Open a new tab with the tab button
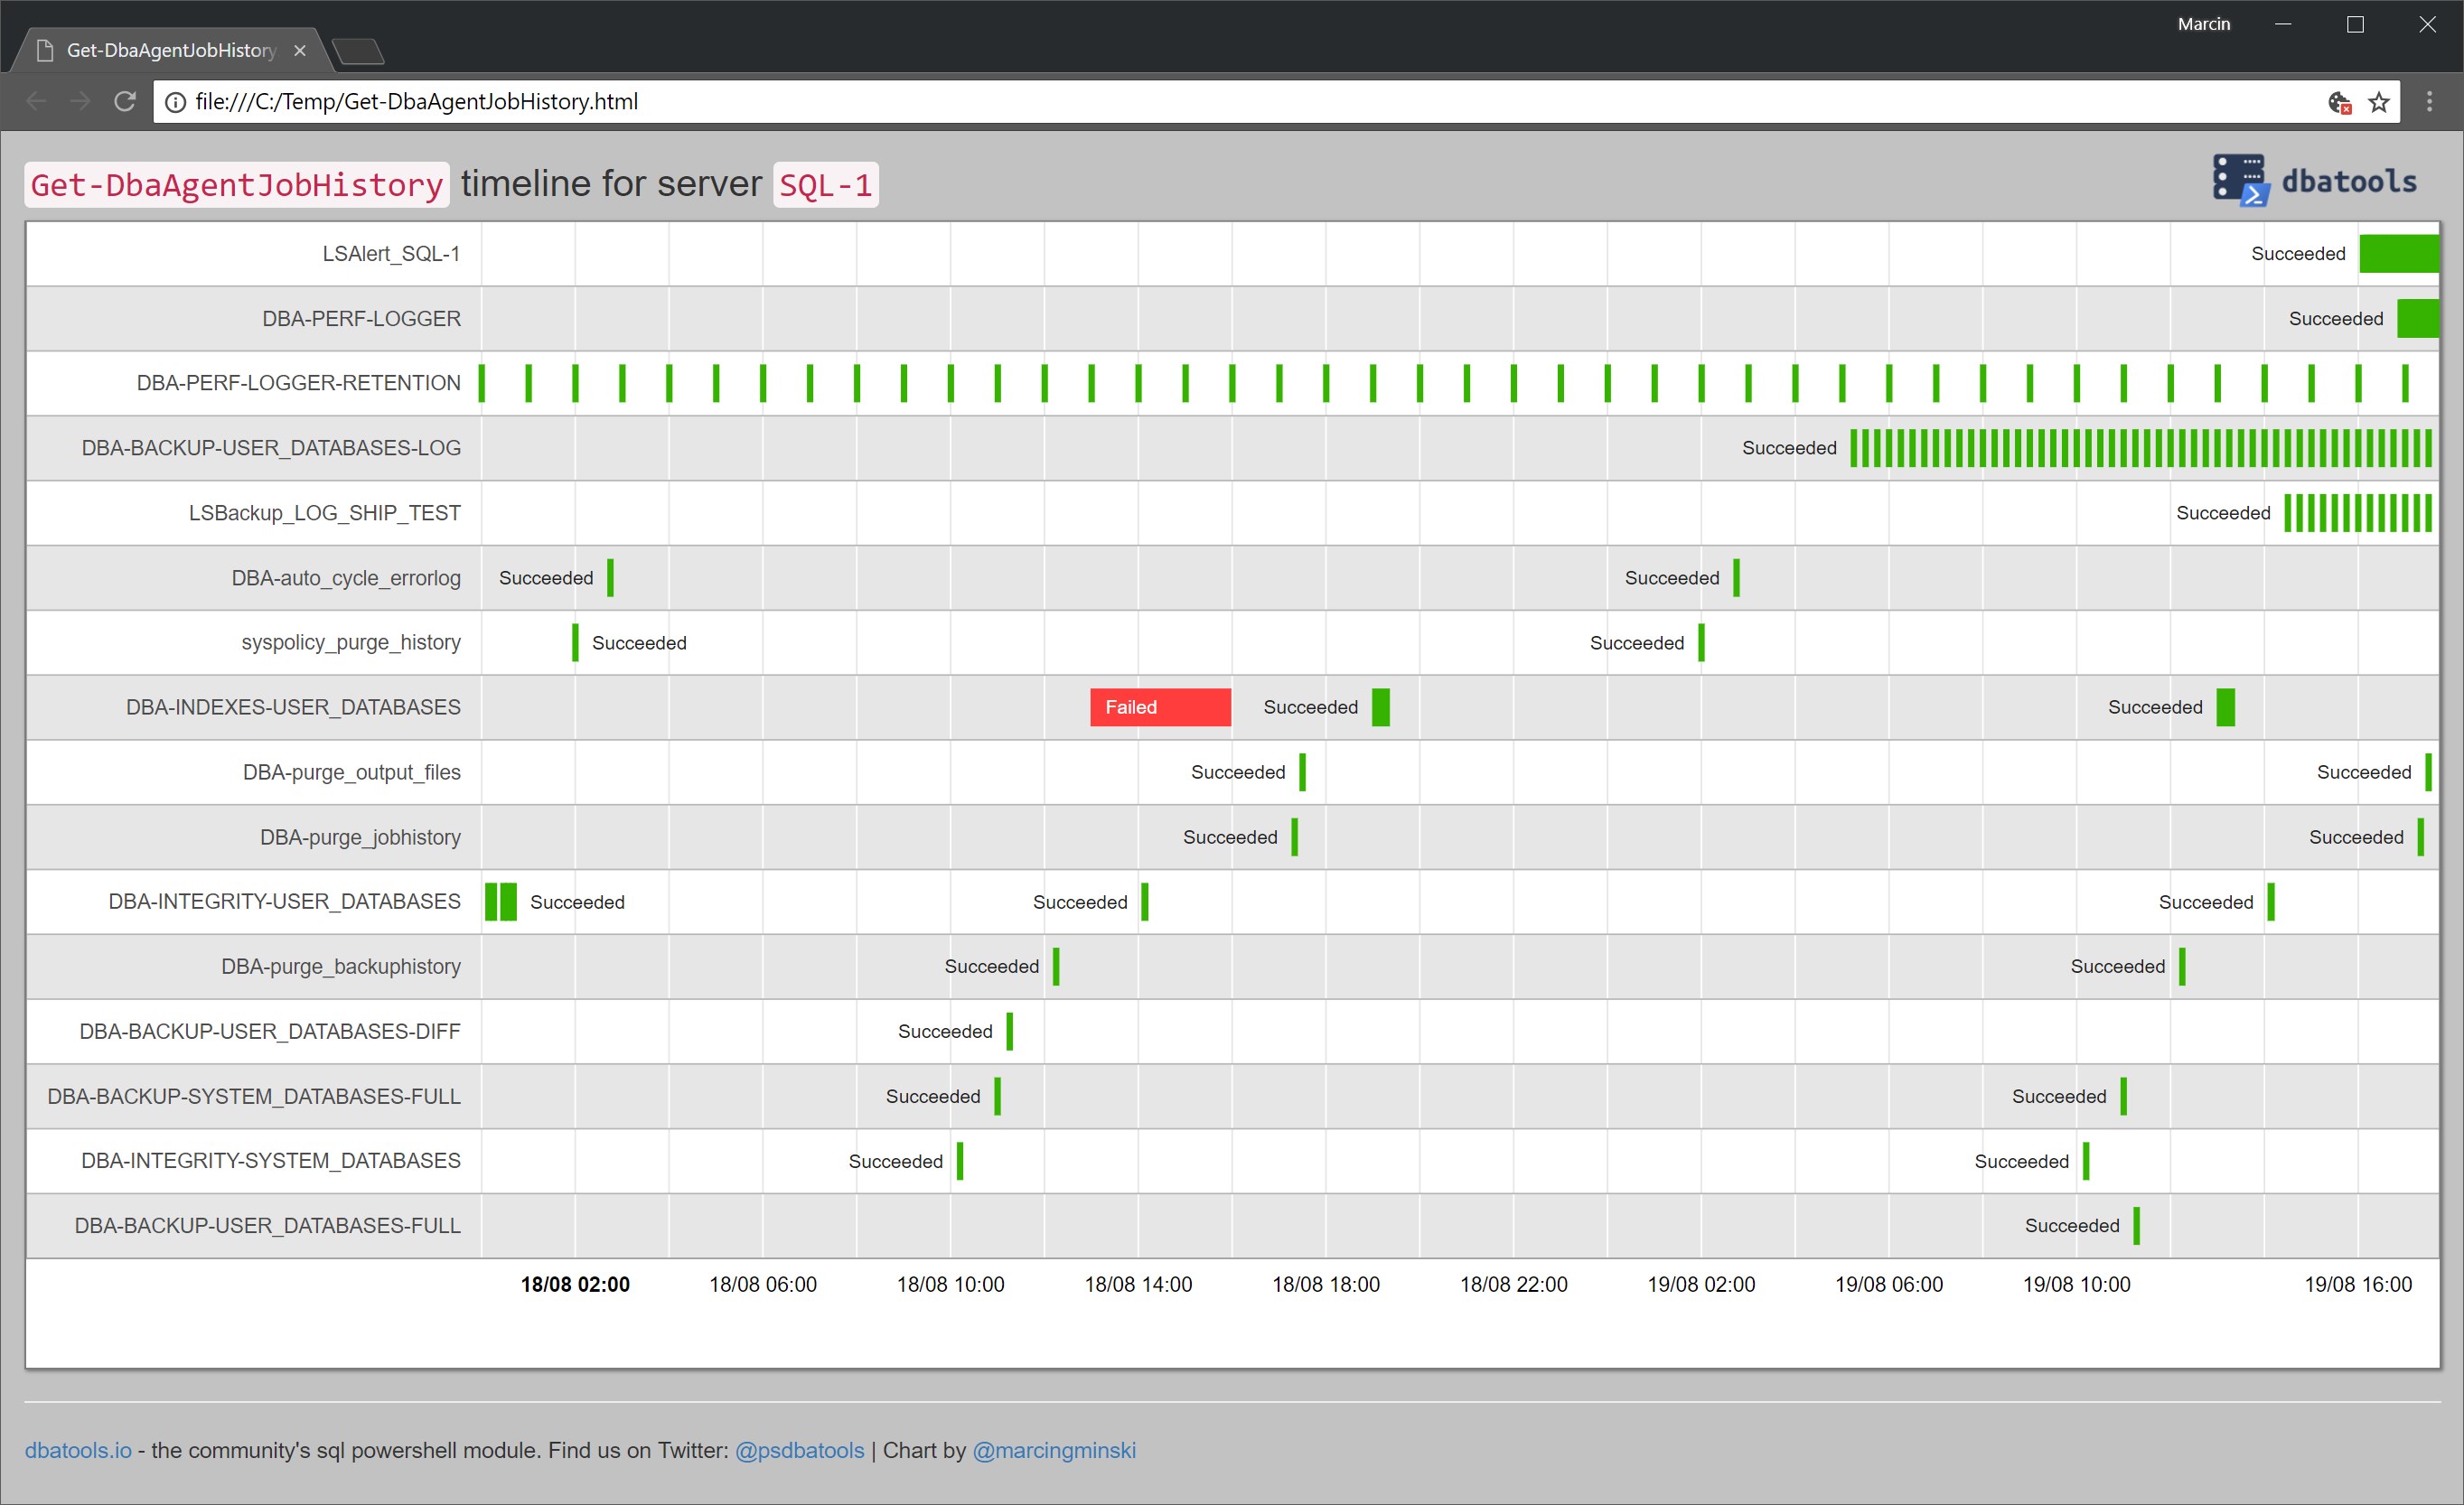This screenshot has height=1505, width=2464. pos(358,50)
